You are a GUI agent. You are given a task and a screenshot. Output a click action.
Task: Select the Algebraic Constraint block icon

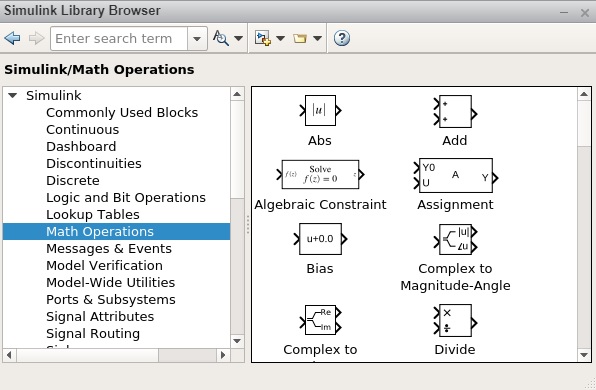pyautogui.click(x=320, y=174)
